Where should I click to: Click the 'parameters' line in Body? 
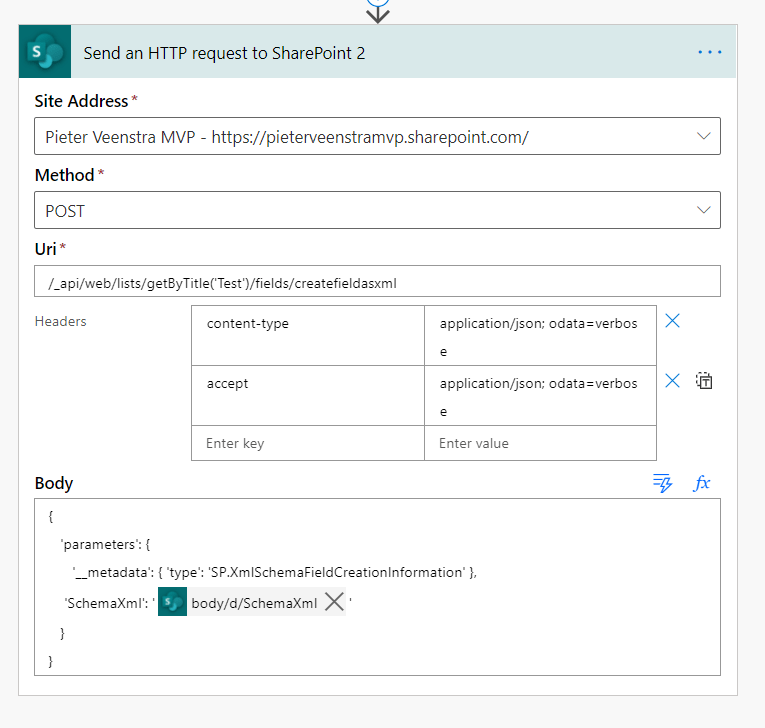click(106, 545)
